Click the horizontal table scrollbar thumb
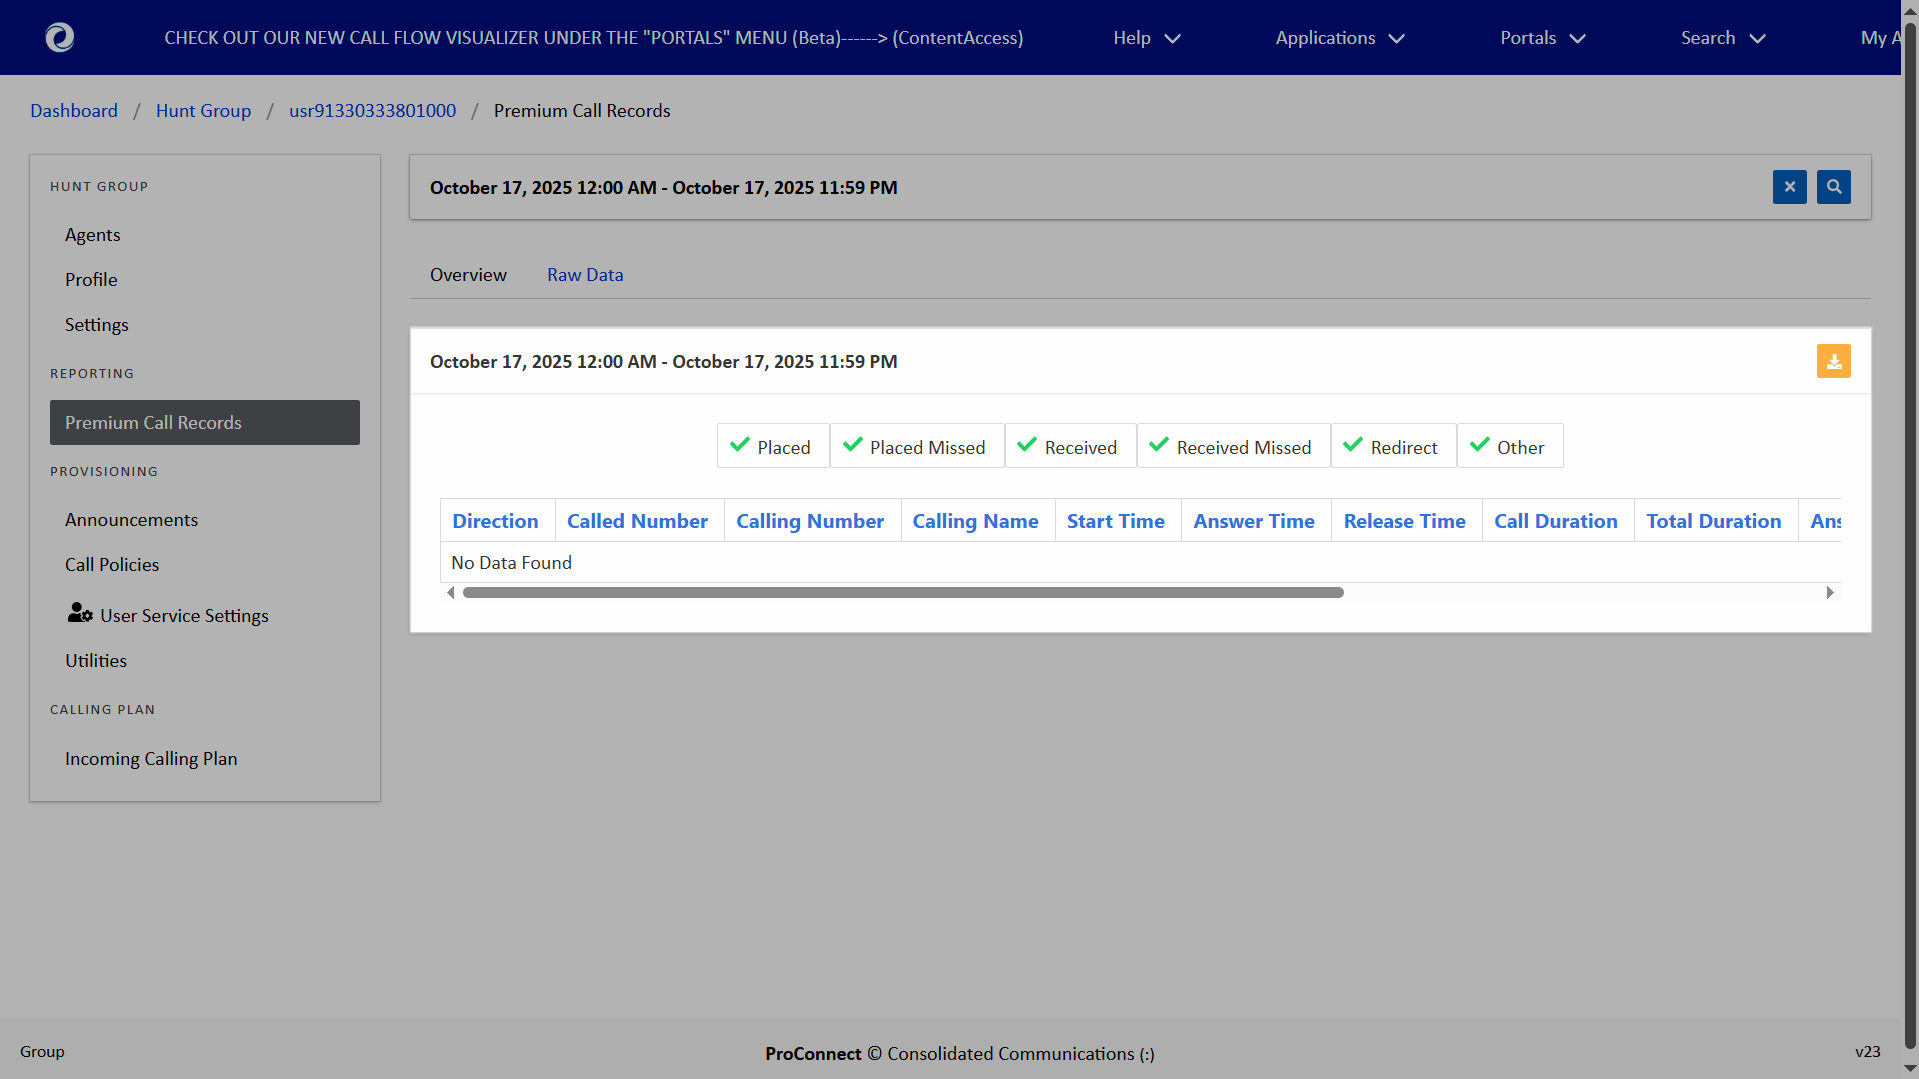1919x1079 pixels. [x=902, y=593]
